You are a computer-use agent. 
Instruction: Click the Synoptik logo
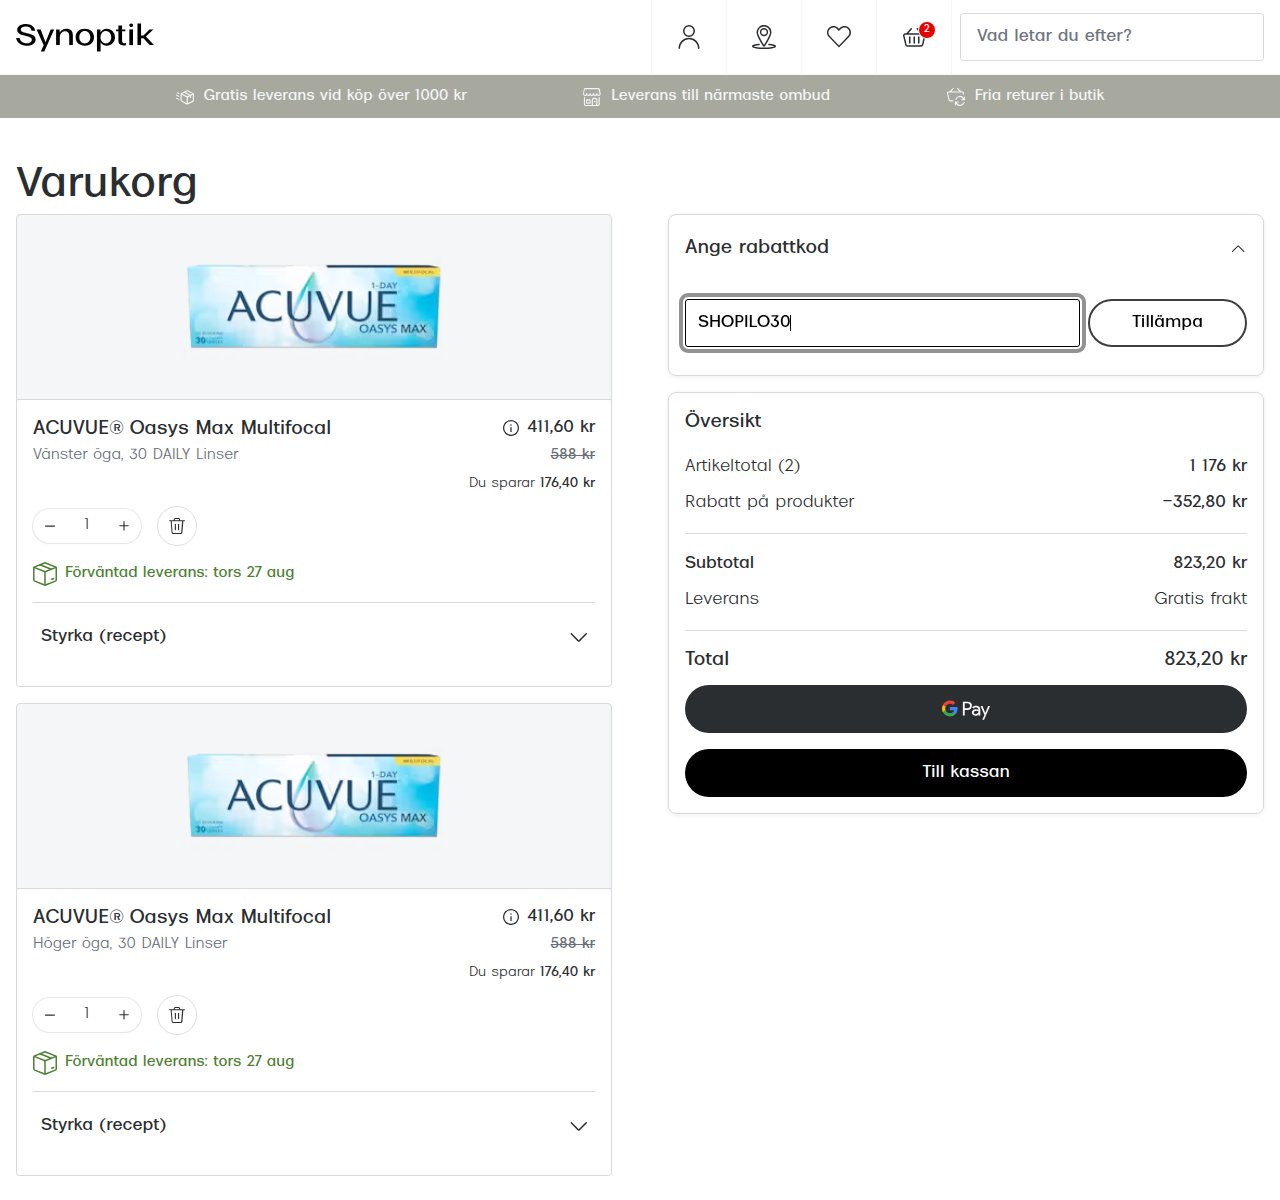point(85,36)
